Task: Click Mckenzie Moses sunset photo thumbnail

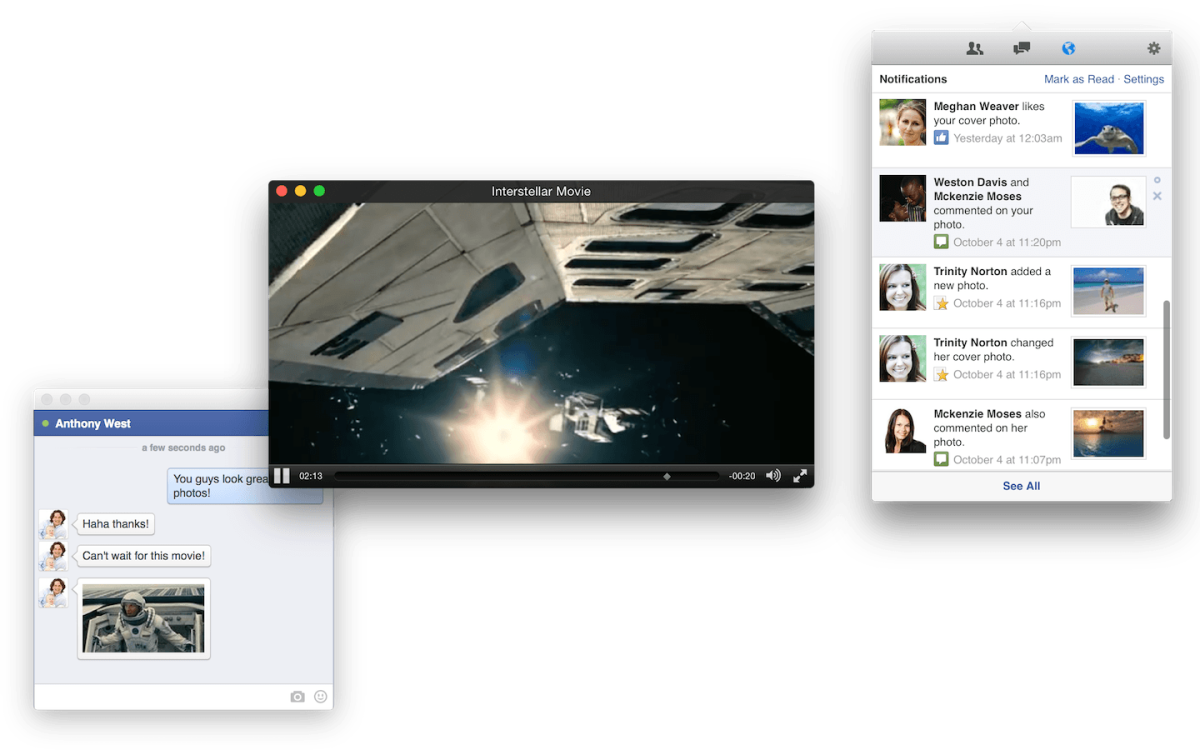Action: coord(1108,434)
